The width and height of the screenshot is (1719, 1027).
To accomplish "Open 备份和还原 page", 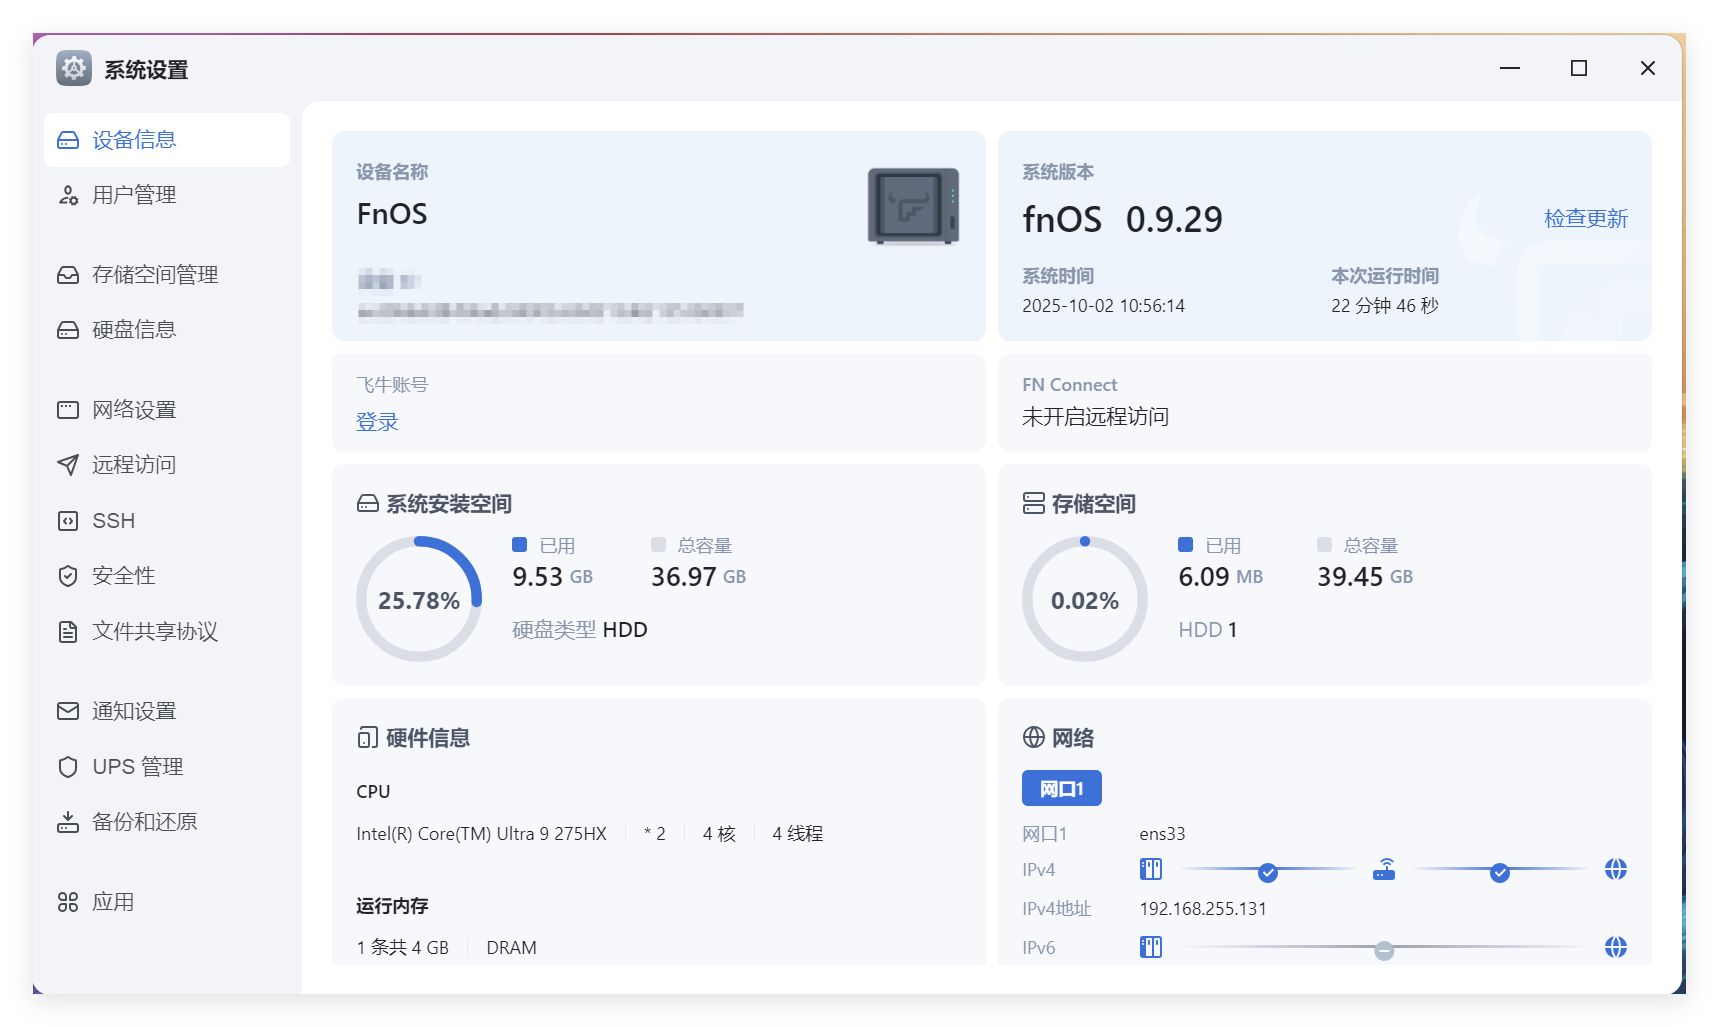I will tap(167, 822).
